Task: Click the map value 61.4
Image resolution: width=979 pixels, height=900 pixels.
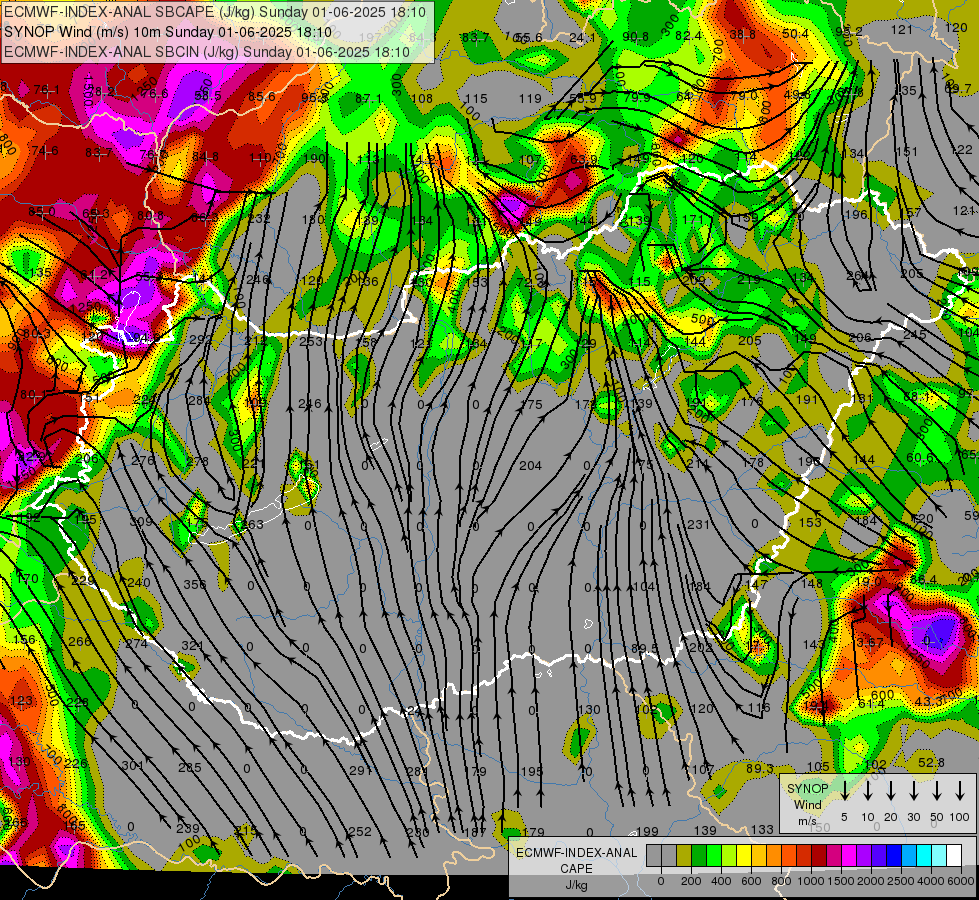Action: [871, 704]
